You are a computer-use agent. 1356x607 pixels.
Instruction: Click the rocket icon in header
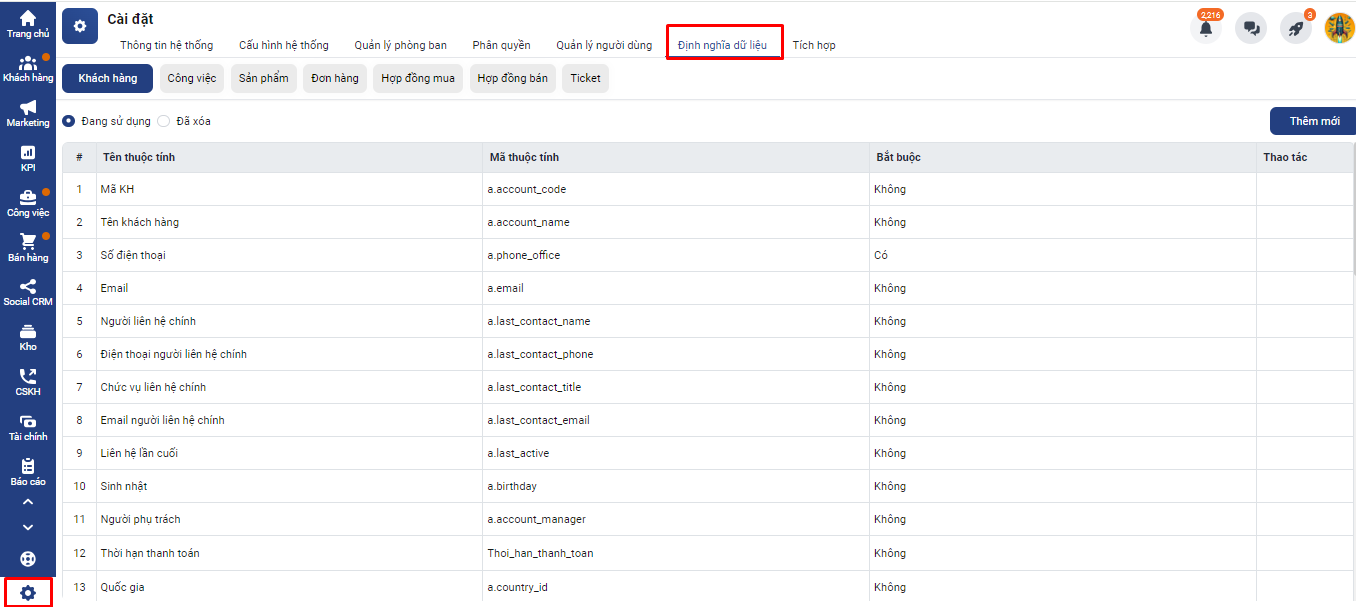point(1296,28)
